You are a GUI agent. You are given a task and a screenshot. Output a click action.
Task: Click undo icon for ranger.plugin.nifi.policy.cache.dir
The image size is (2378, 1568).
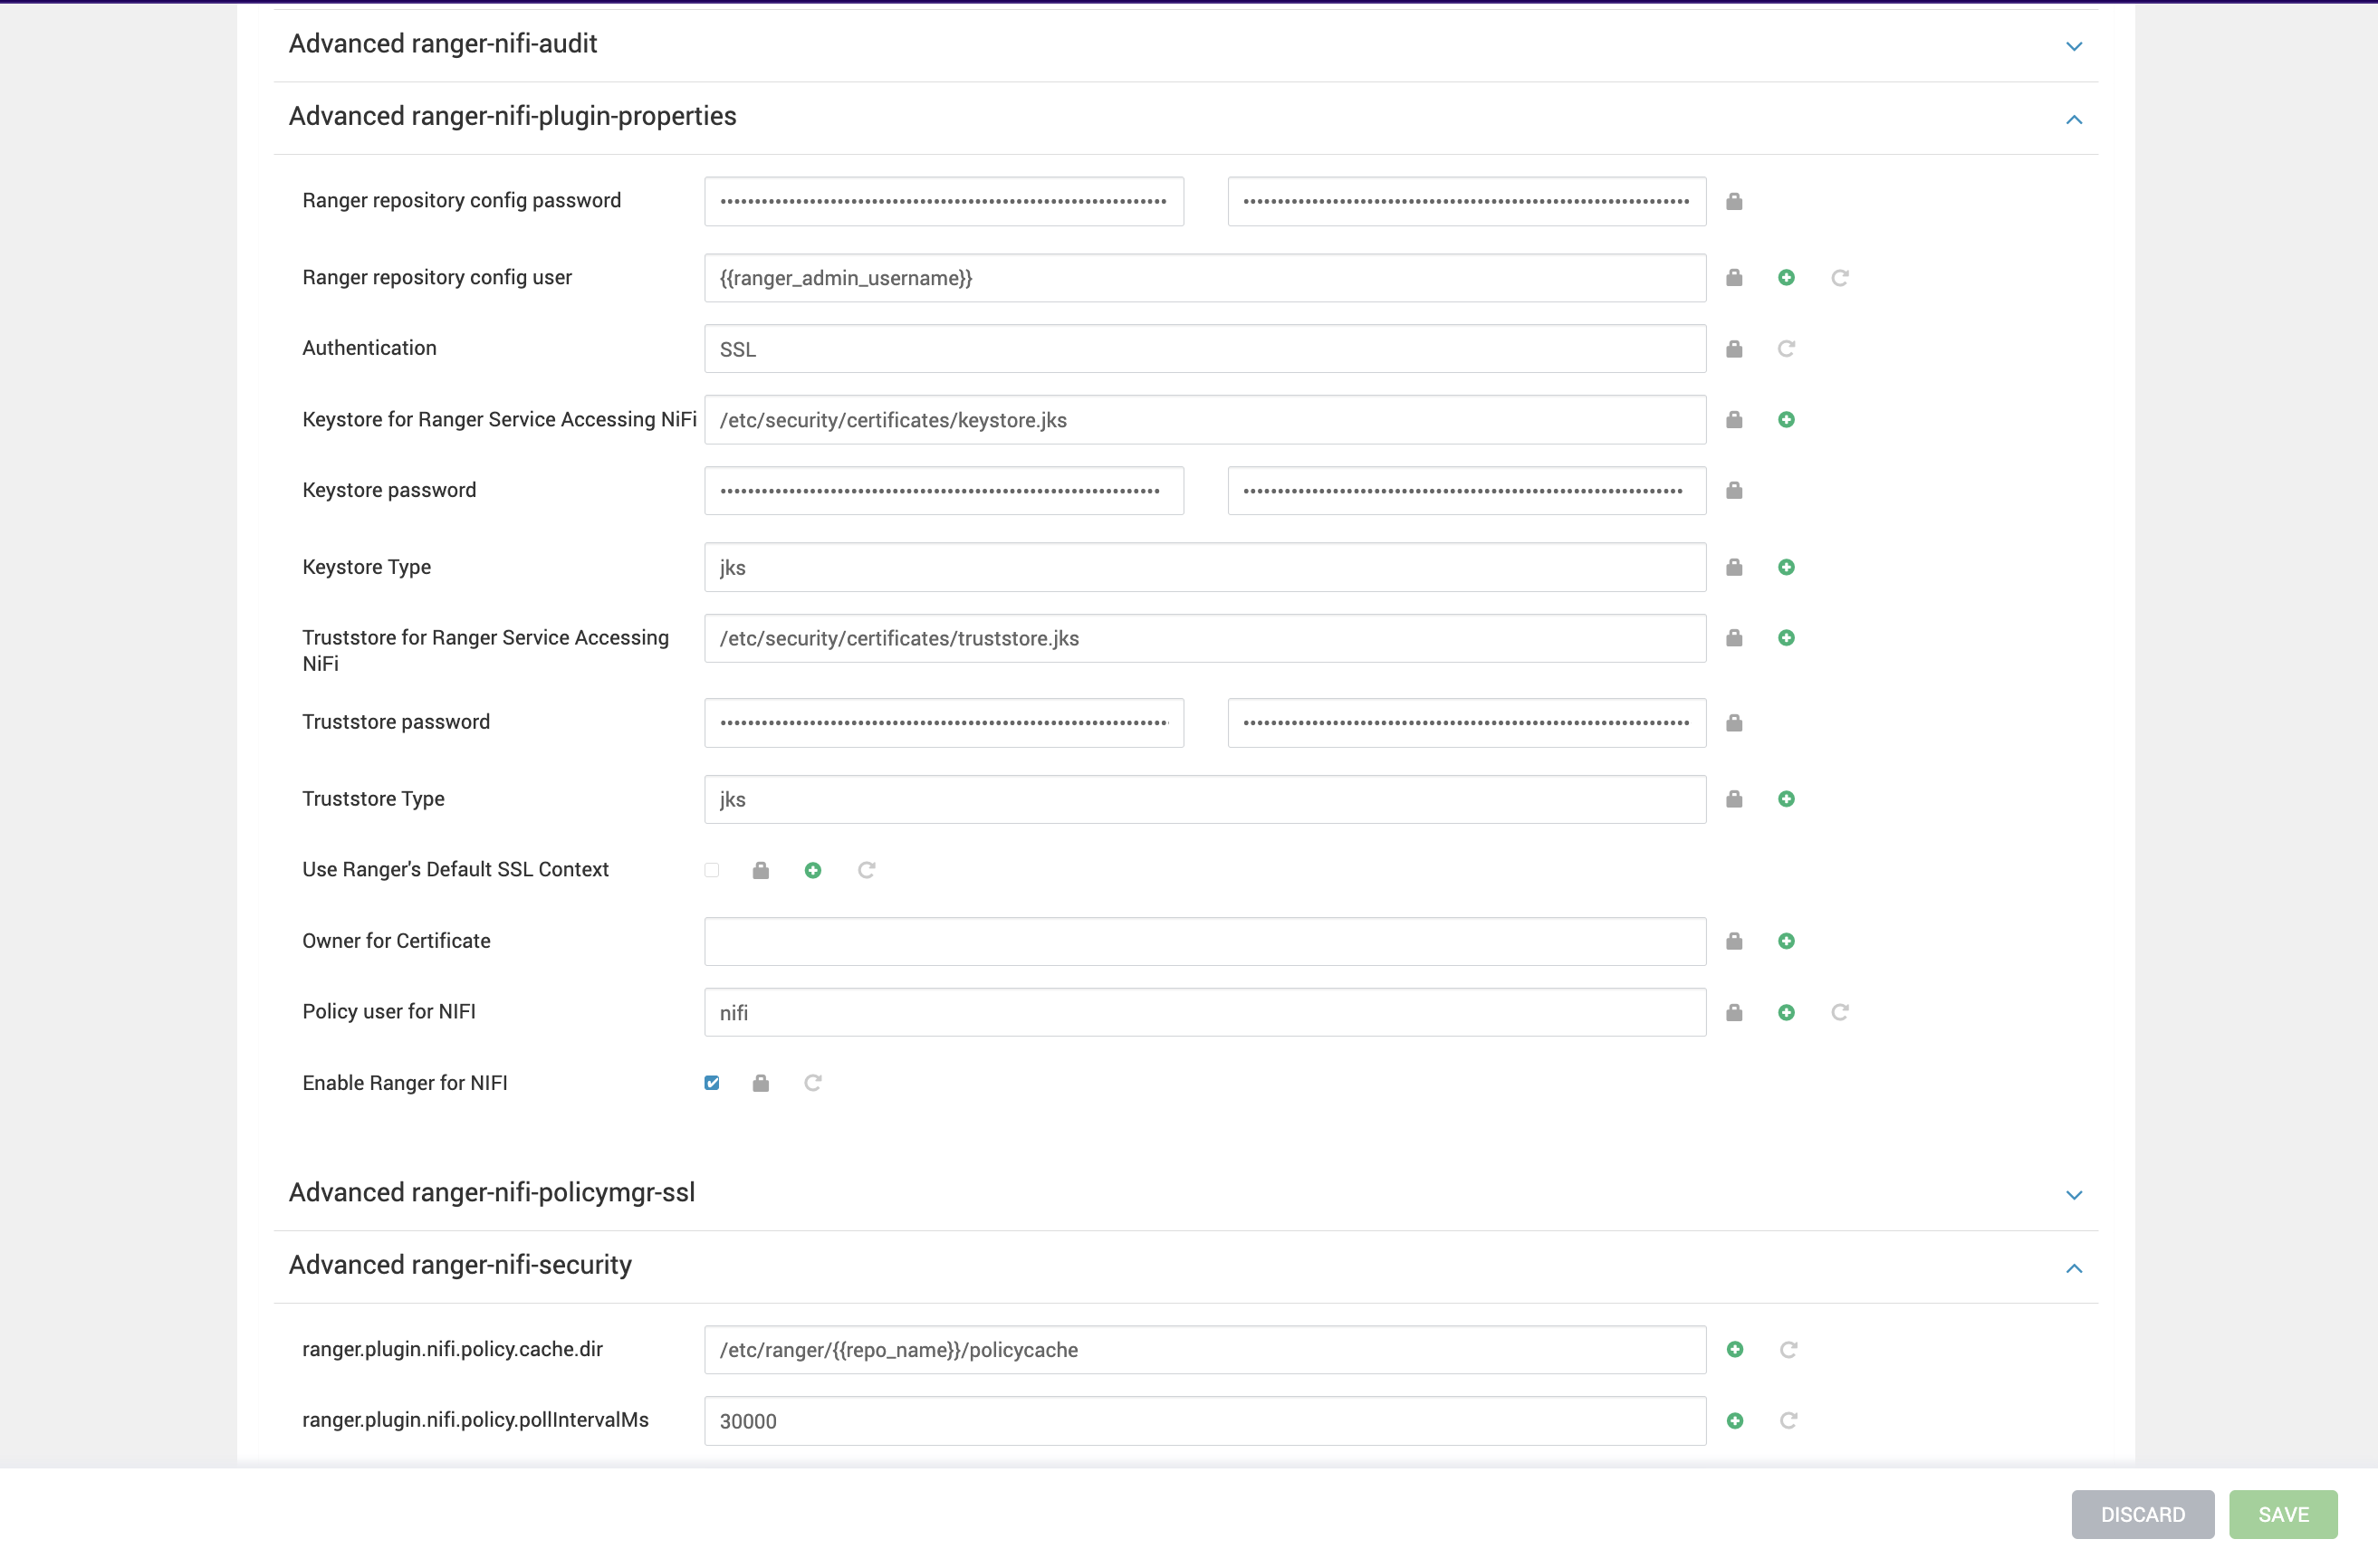click(x=1788, y=1350)
